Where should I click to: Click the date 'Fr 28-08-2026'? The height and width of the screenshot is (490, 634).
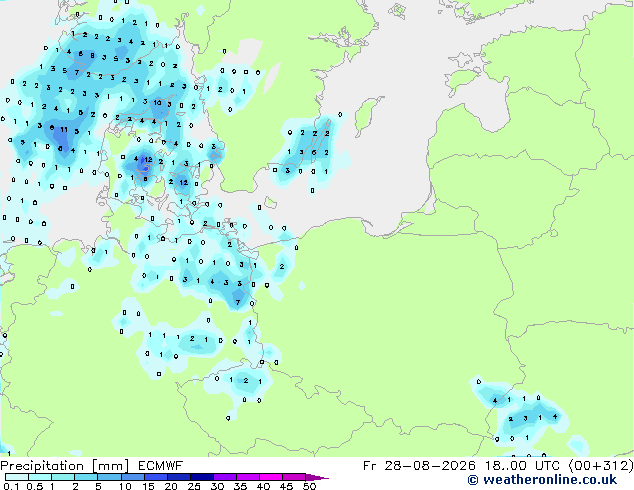[x=419, y=466]
